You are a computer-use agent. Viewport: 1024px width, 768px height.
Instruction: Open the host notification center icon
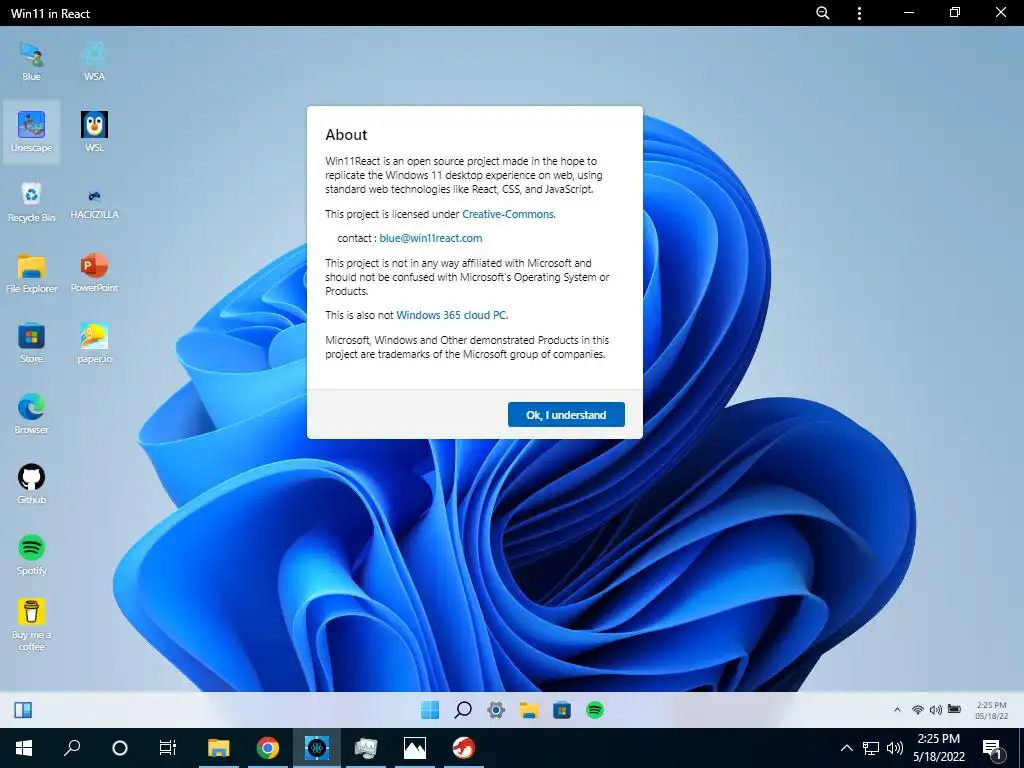click(993, 749)
